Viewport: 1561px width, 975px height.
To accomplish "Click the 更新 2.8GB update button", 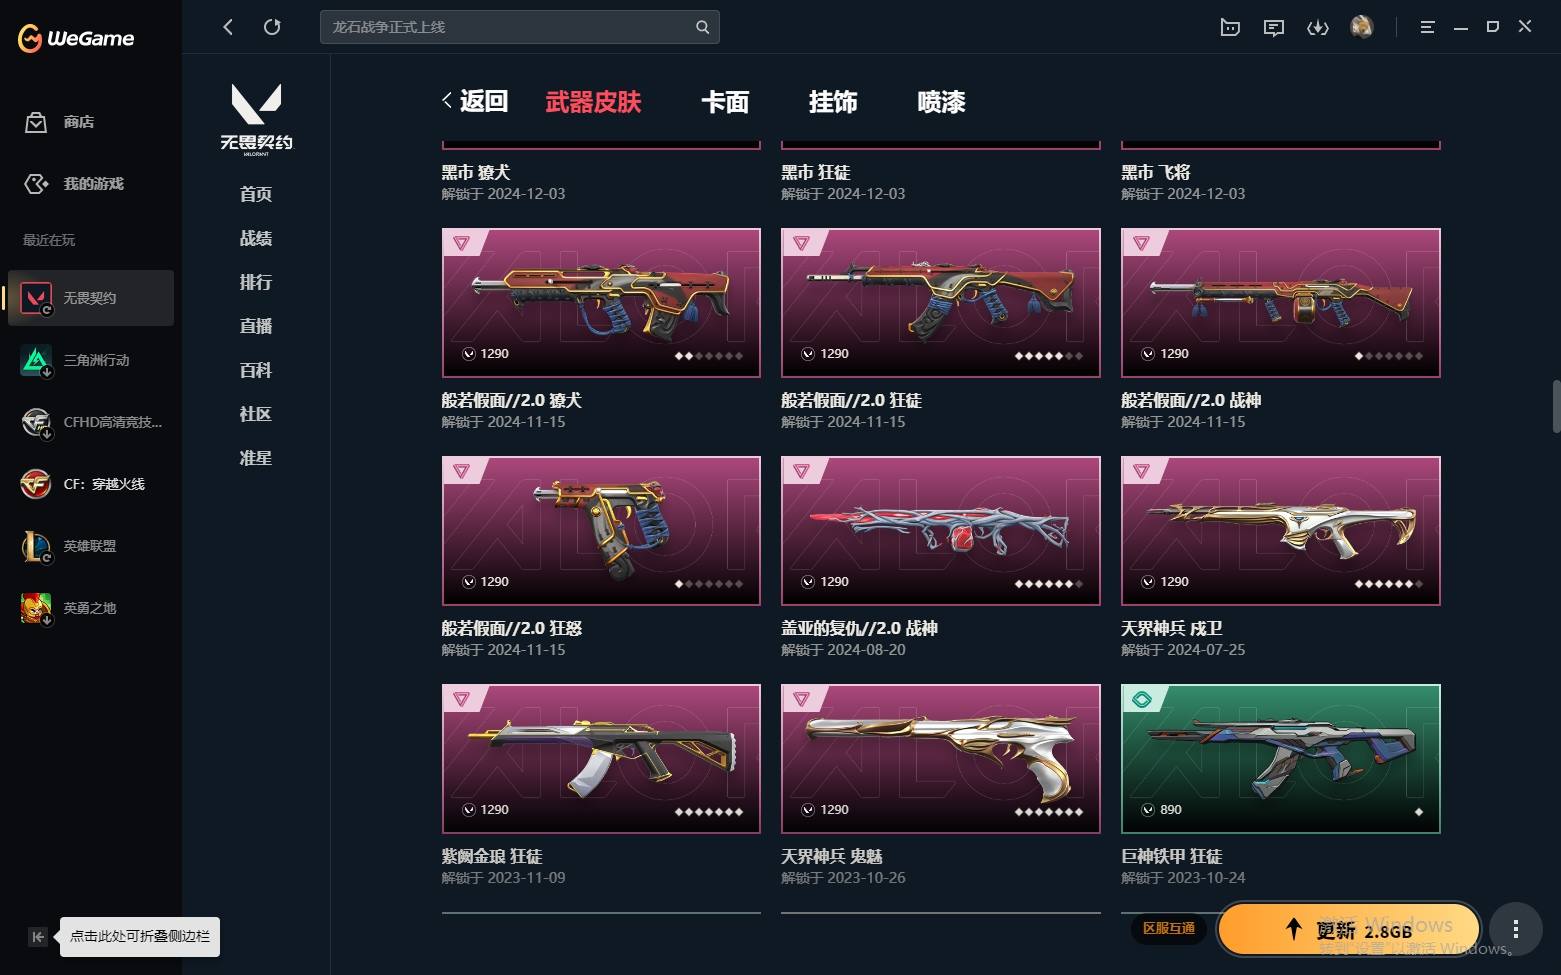I will [x=1348, y=930].
